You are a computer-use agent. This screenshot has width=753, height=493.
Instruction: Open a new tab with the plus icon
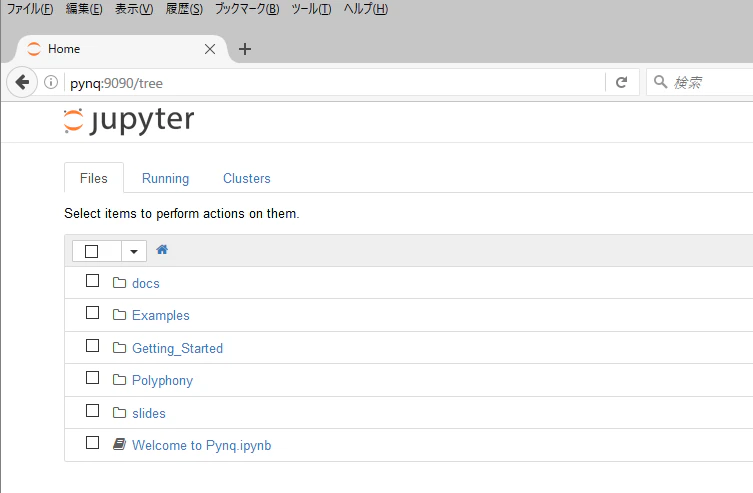pos(245,49)
